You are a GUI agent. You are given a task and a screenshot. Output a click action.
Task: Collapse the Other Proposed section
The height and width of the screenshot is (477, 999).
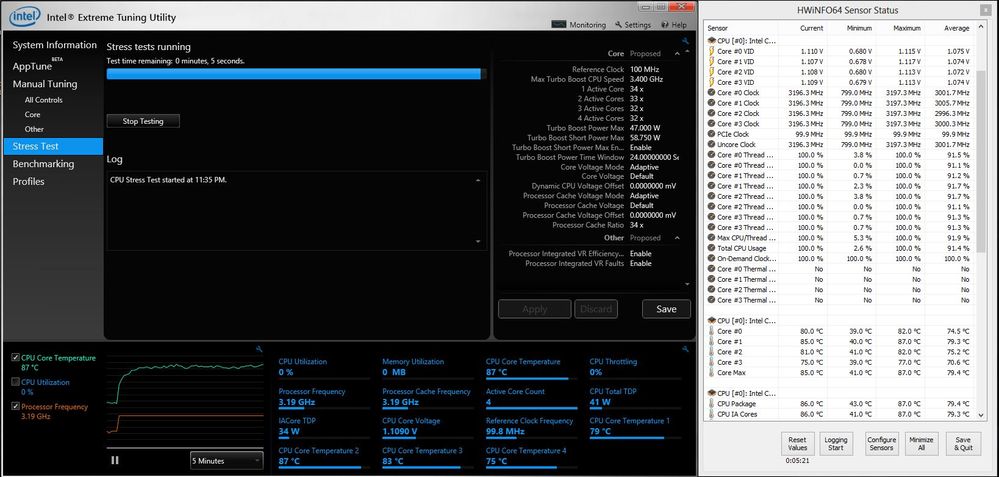point(677,238)
